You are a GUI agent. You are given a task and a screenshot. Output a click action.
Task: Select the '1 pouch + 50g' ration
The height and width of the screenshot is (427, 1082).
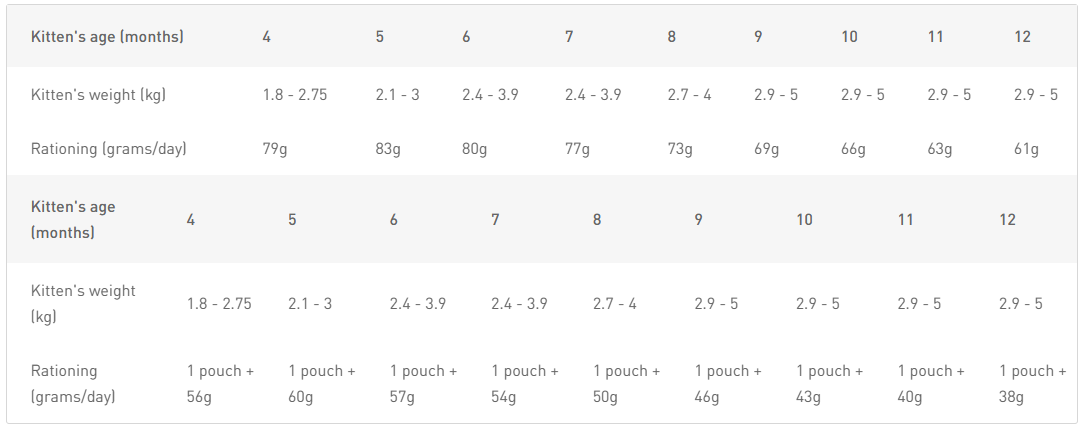point(627,384)
